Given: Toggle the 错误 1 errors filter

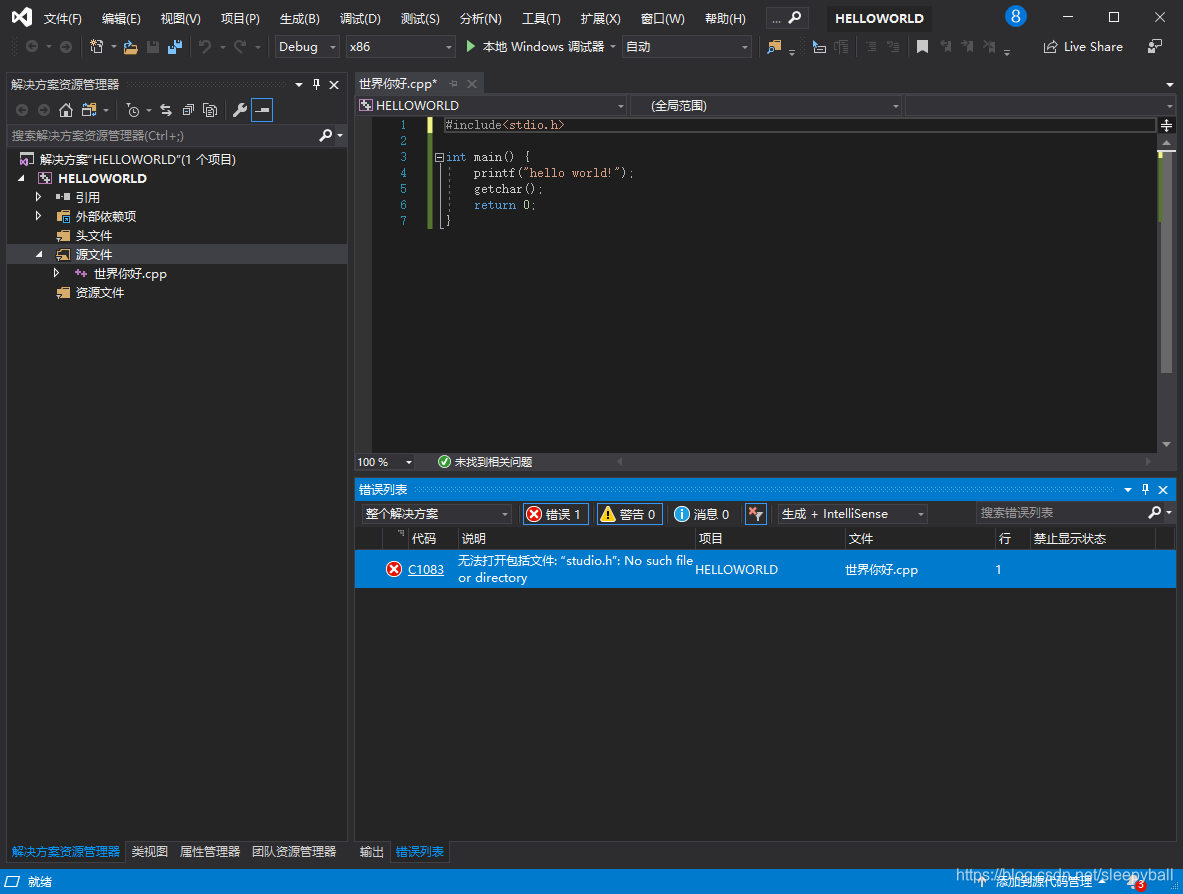Looking at the screenshot, I should (556, 514).
